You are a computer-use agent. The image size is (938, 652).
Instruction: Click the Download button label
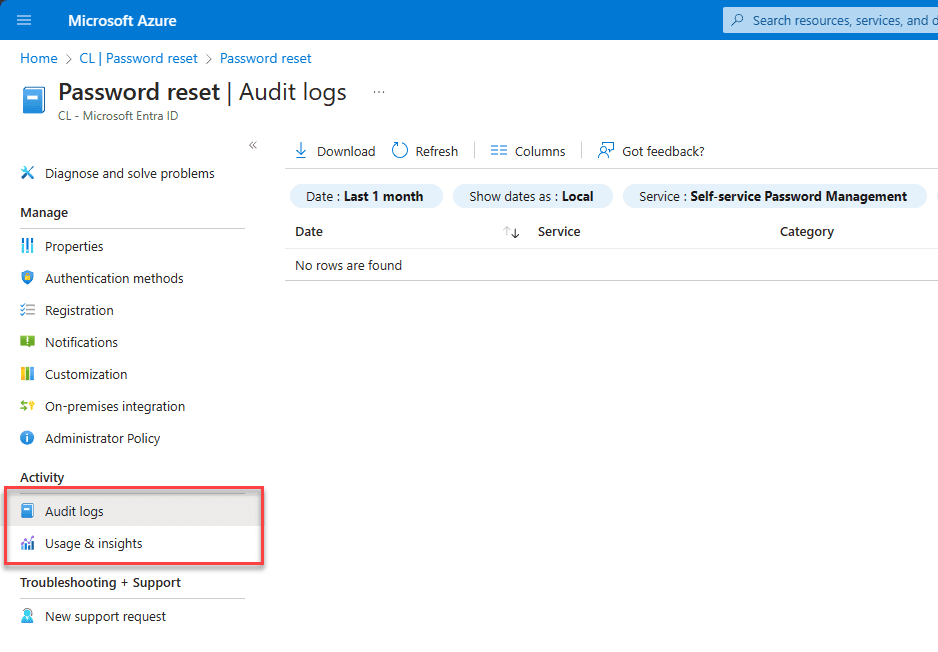(x=346, y=152)
